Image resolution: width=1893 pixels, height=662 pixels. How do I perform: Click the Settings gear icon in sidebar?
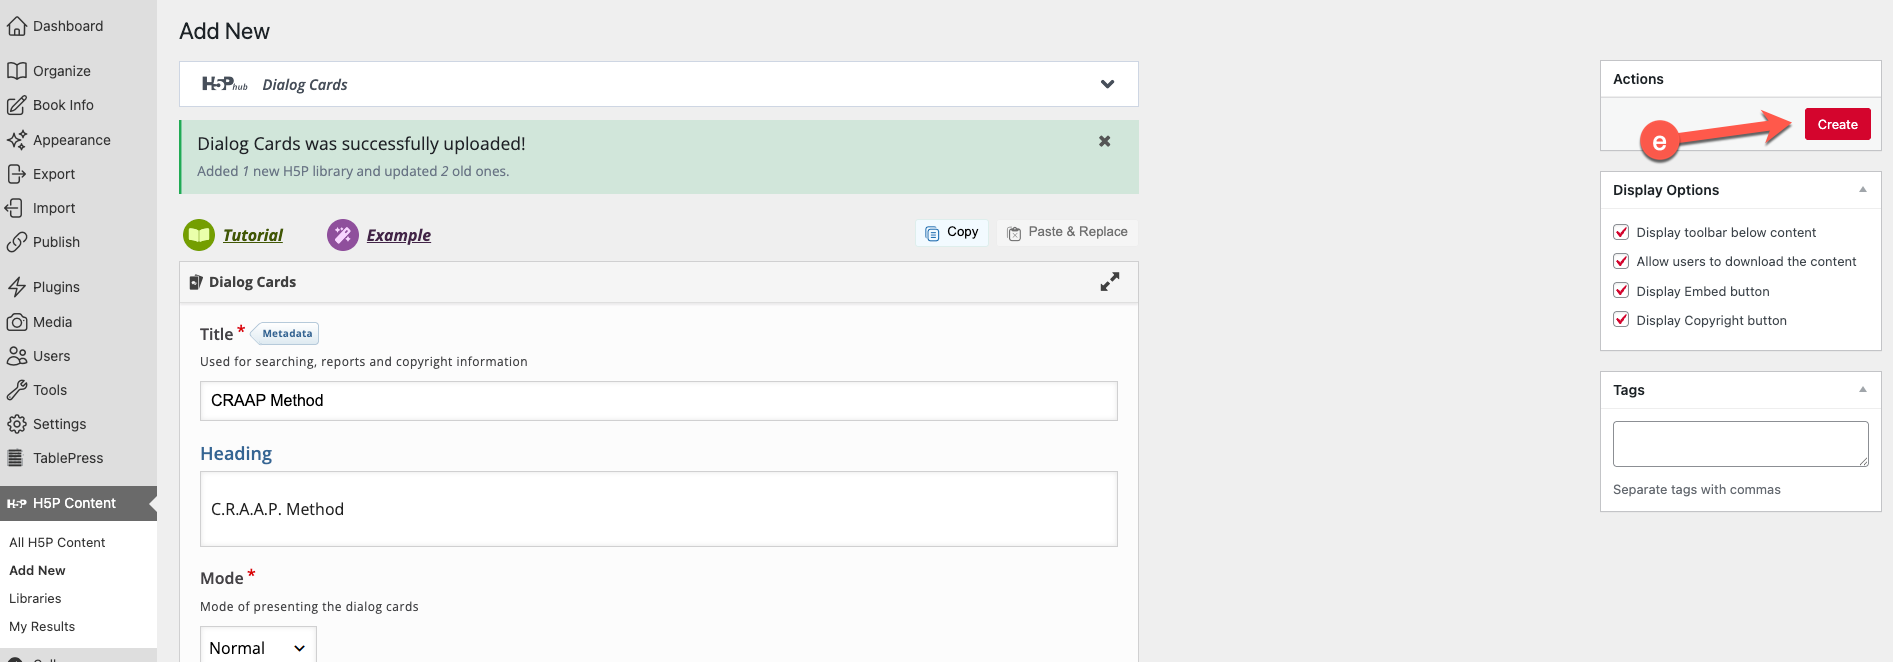[17, 424]
